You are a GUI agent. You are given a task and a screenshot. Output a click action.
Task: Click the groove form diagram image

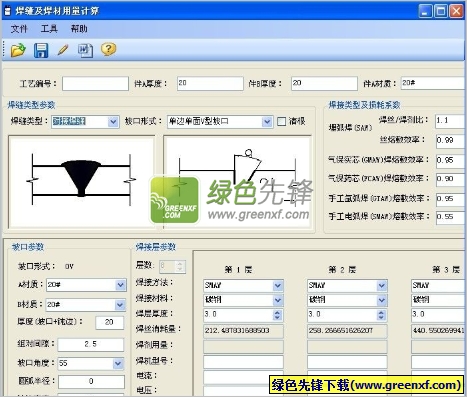237,181
